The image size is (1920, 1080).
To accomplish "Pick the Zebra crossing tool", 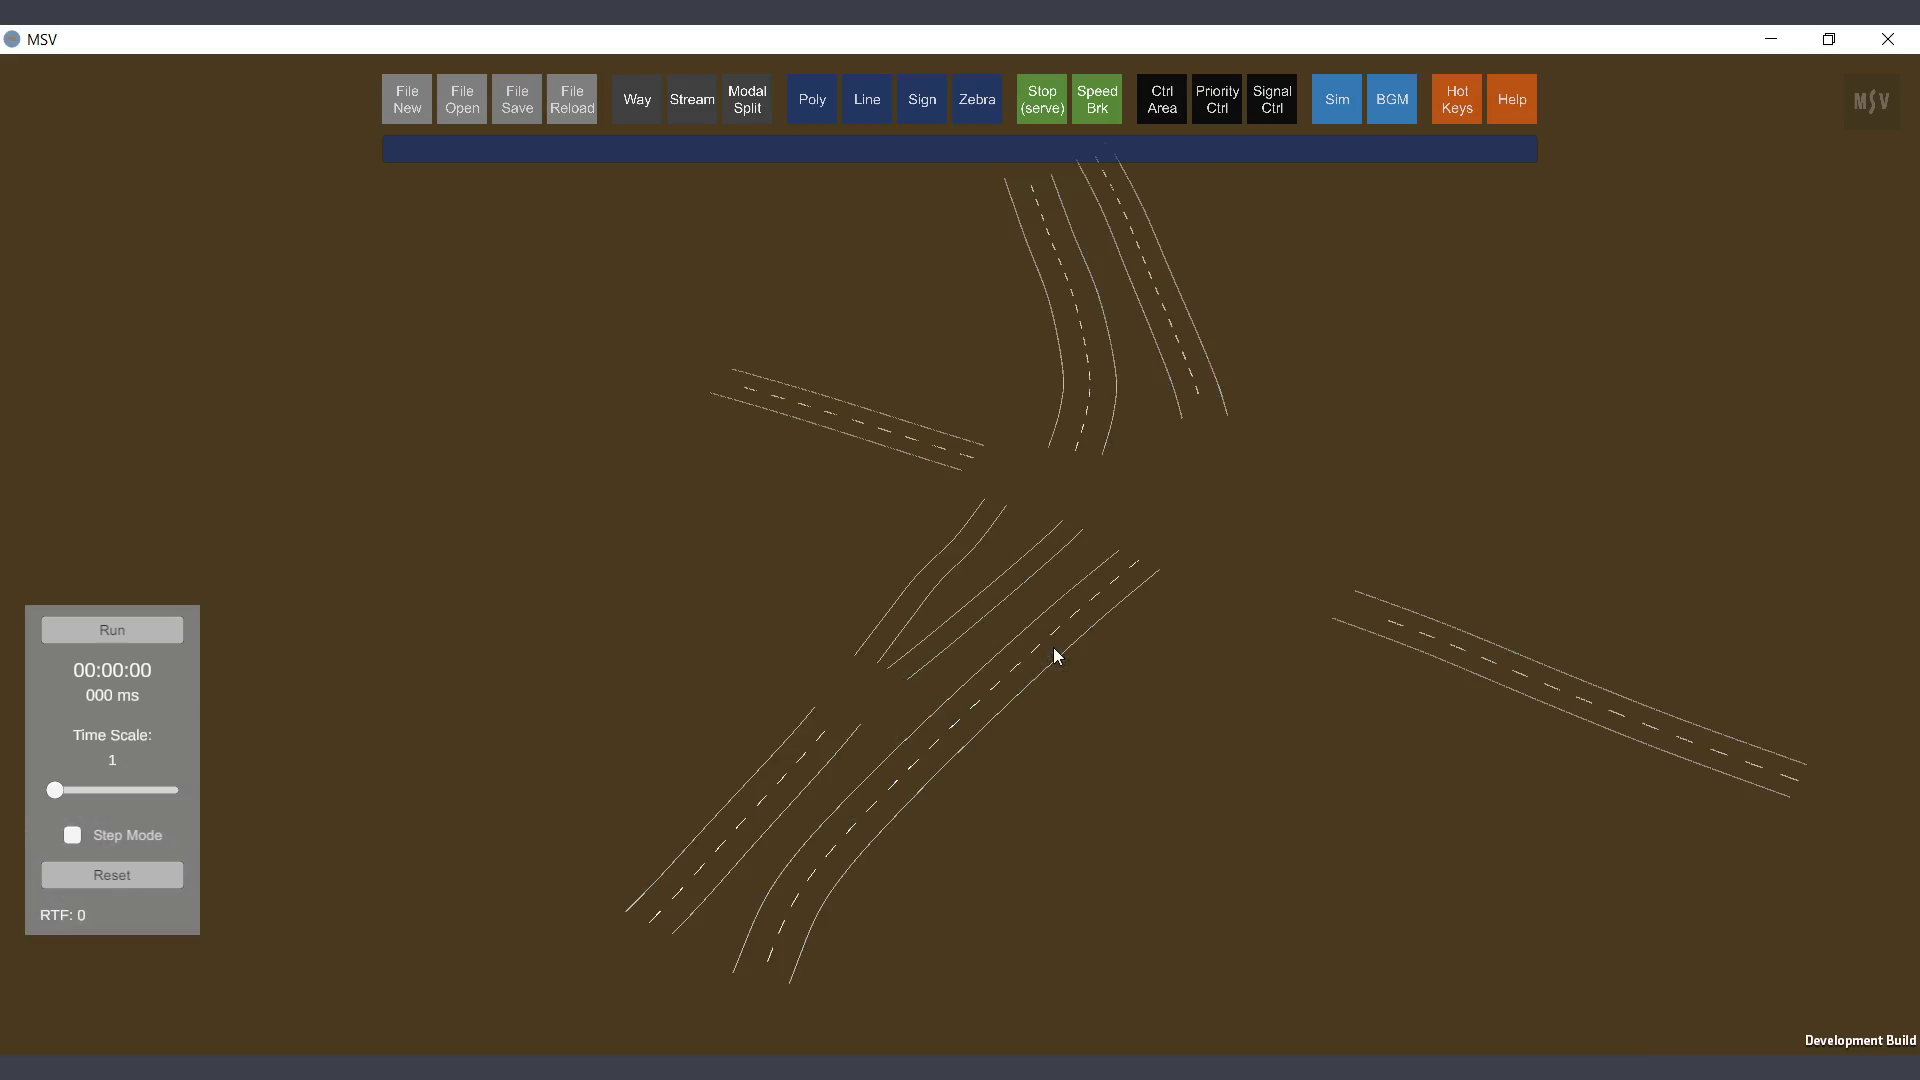I will [x=977, y=99].
